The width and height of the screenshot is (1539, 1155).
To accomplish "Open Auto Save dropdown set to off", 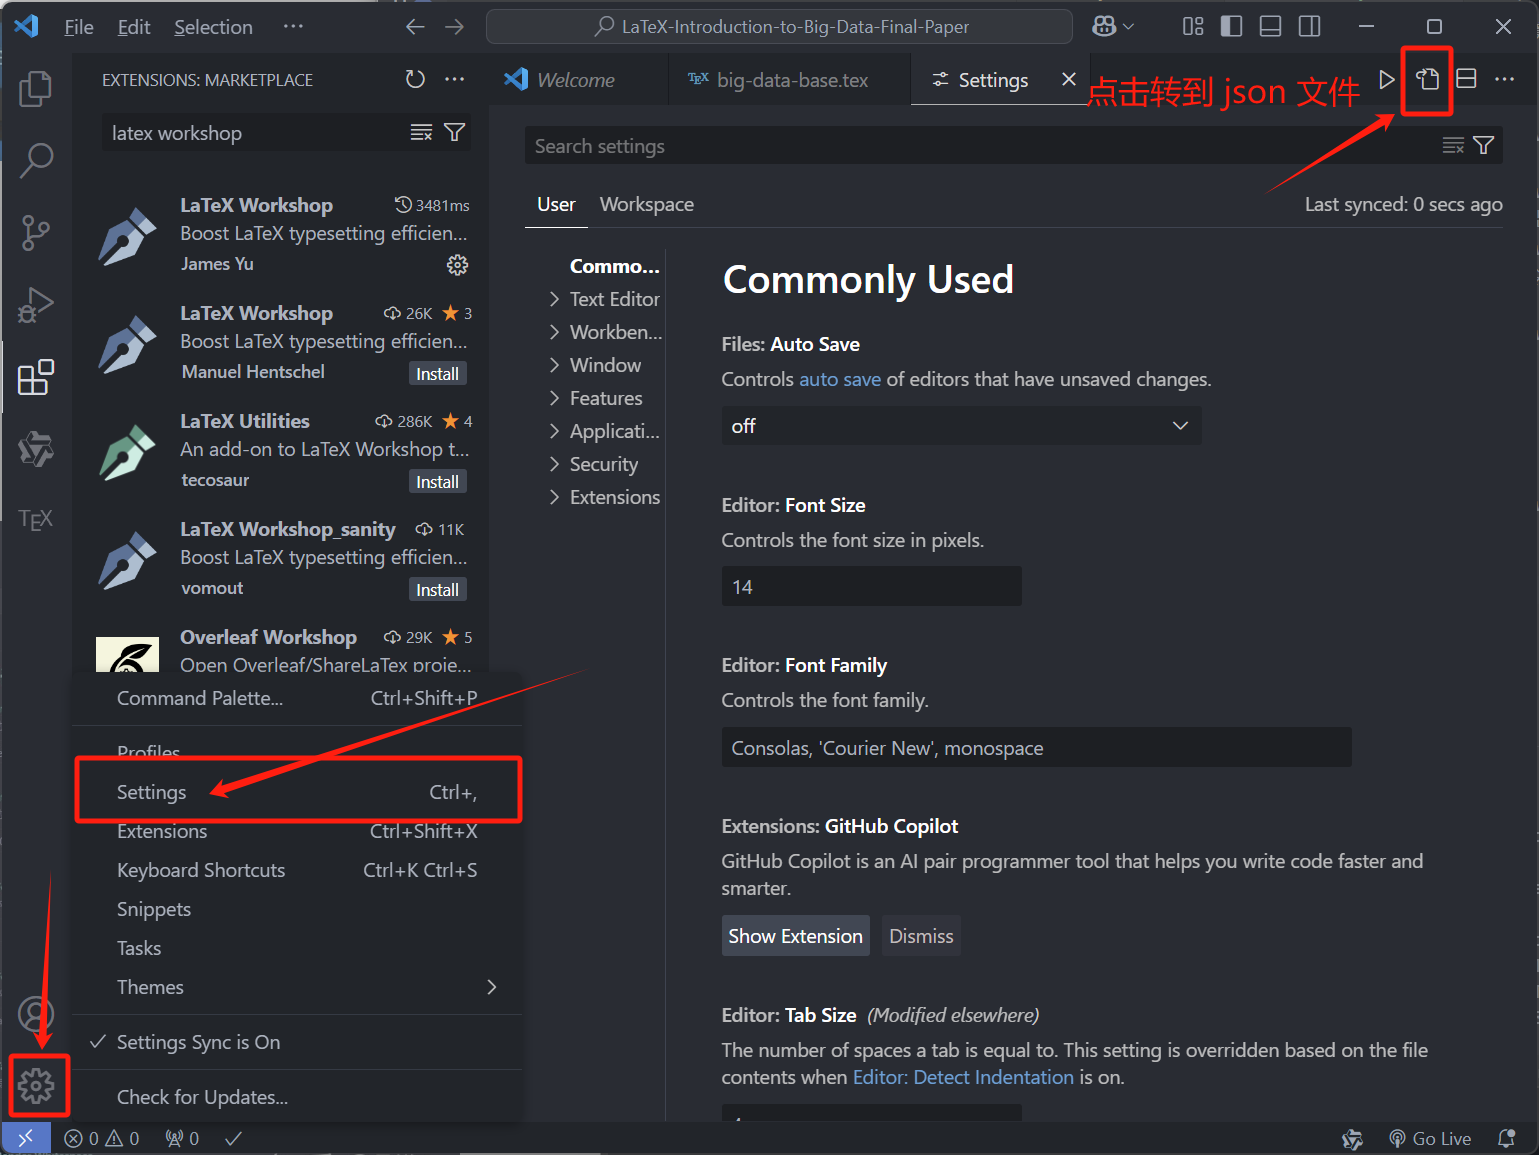I will pyautogui.click(x=961, y=426).
